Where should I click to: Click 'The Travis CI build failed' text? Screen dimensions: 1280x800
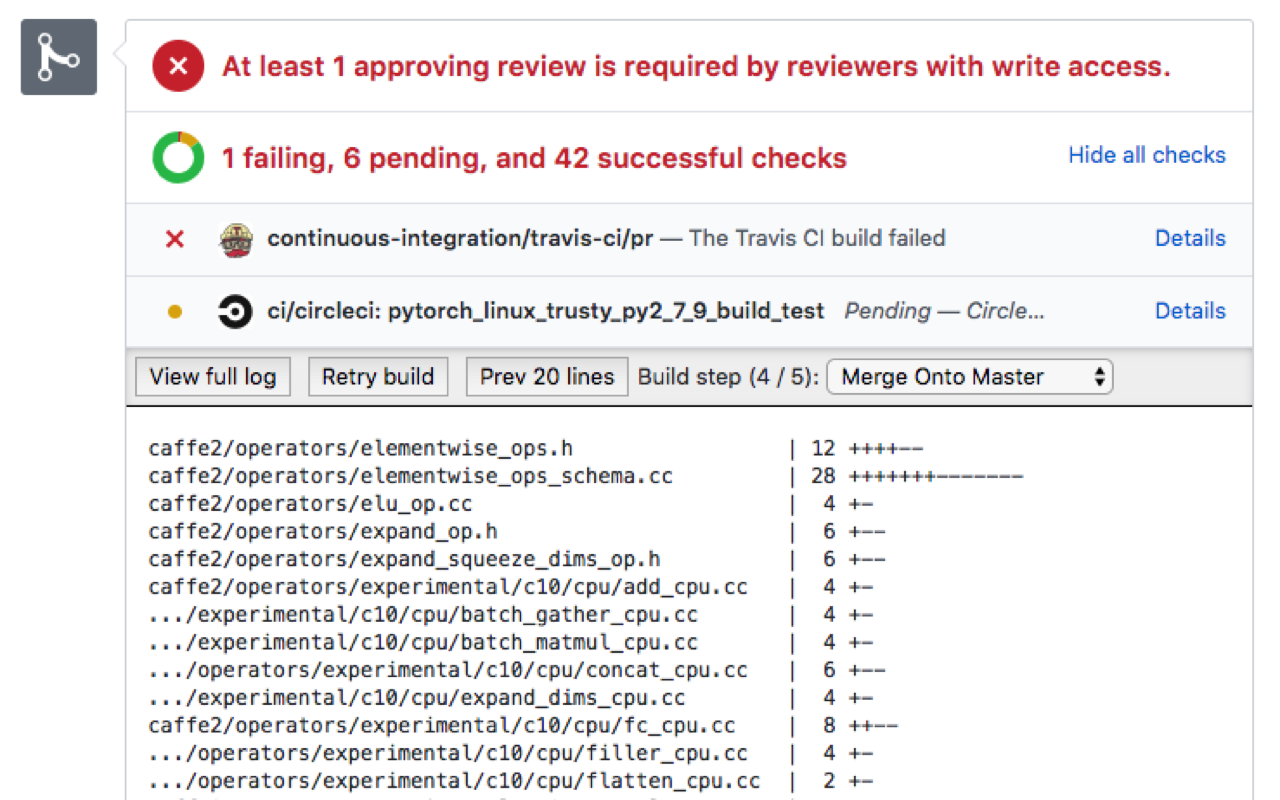pos(817,238)
